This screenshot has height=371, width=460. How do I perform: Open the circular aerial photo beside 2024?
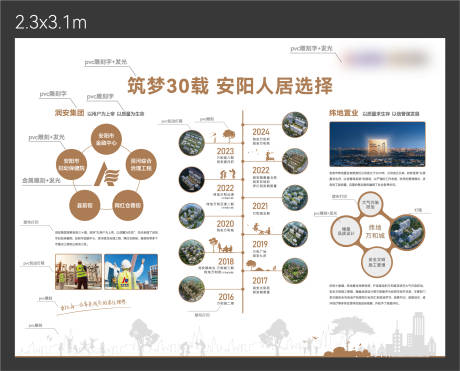[295, 125]
